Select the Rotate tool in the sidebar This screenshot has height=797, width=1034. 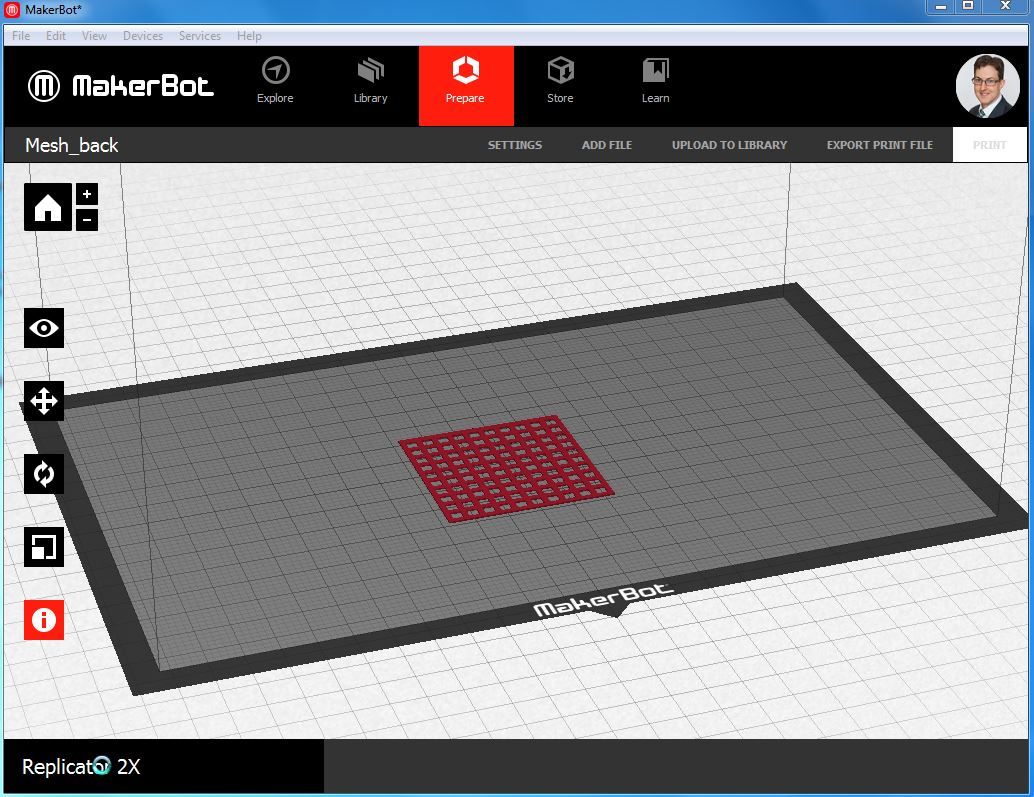43,473
